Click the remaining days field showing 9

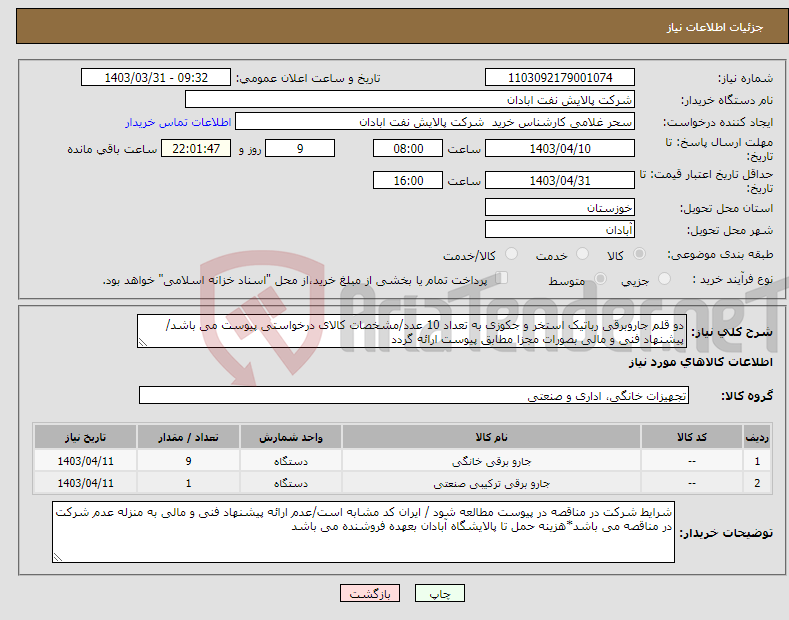(x=300, y=148)
